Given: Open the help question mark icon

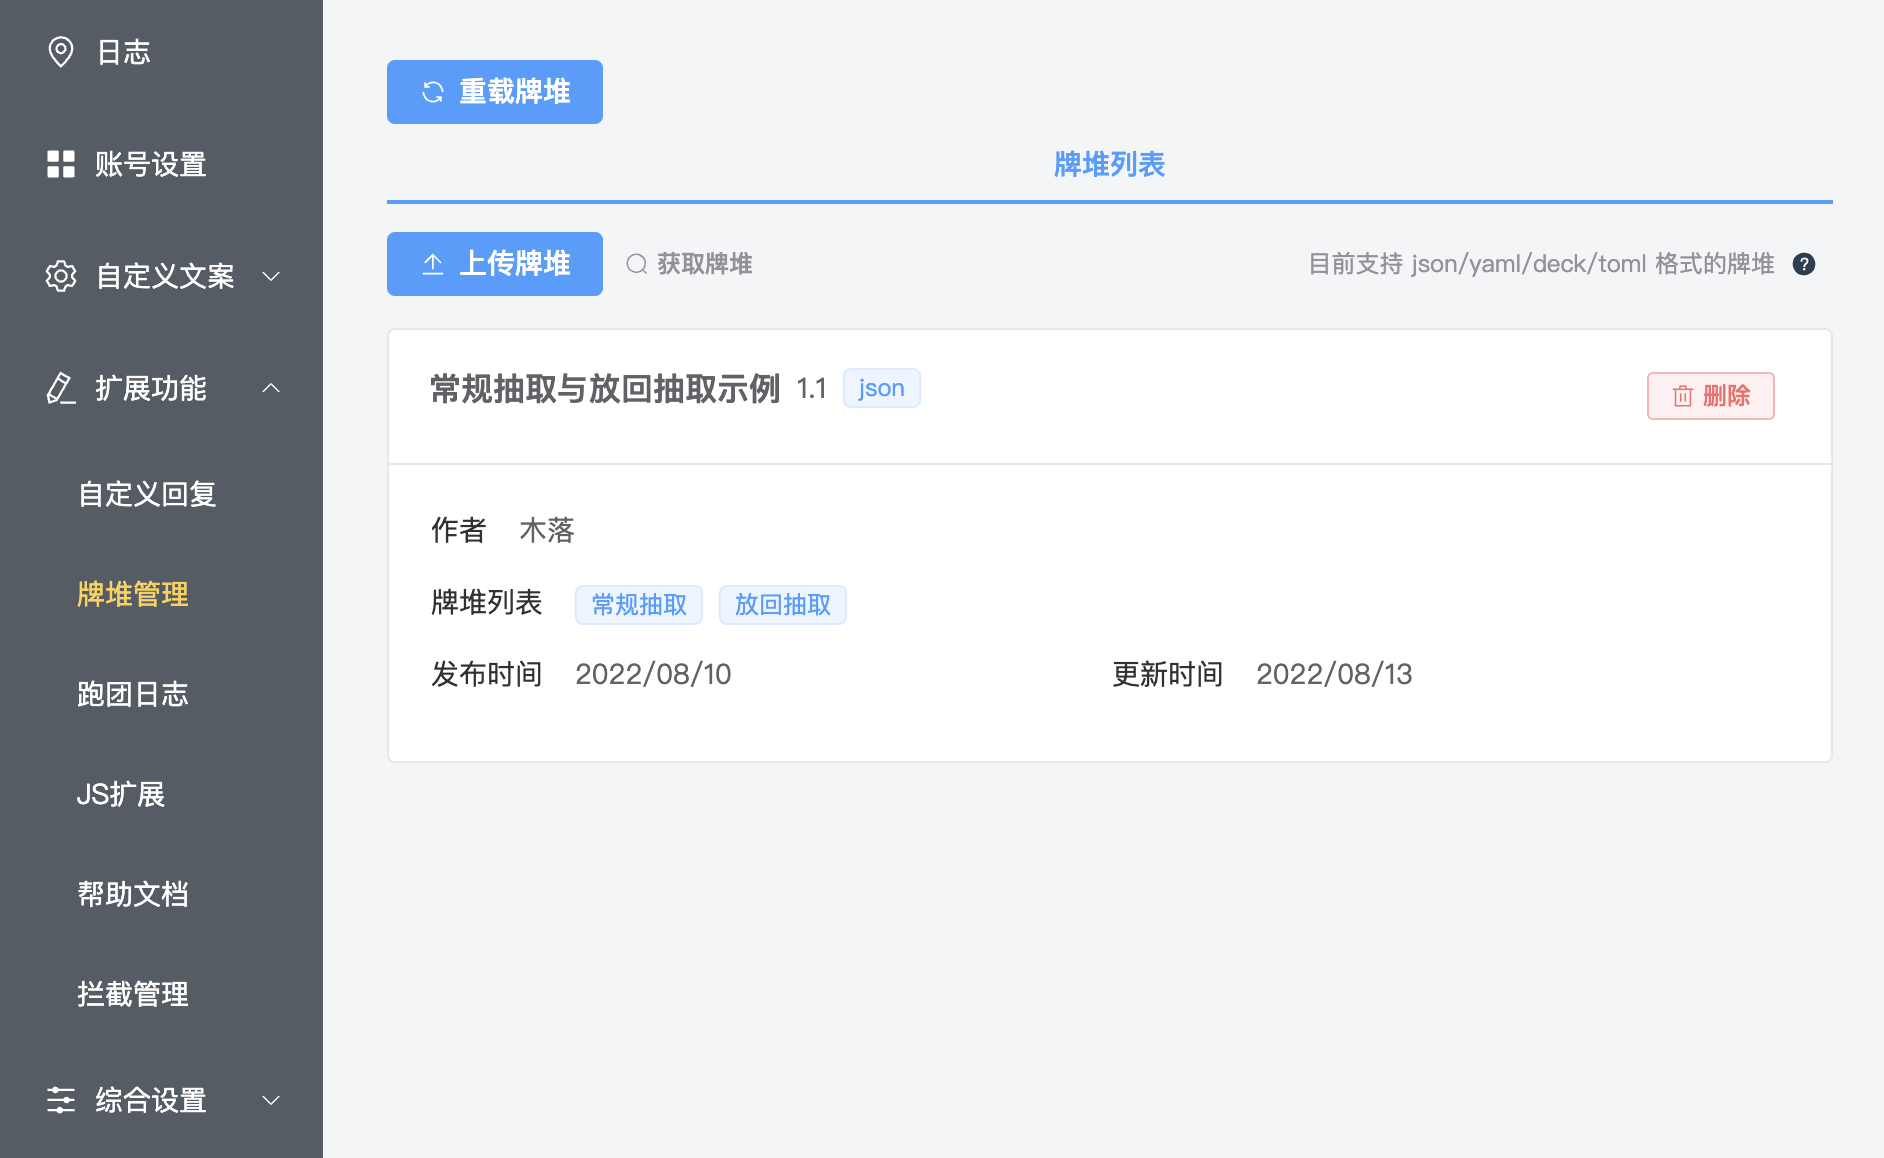Looking at the screenshot, I should coord(1804,264).
